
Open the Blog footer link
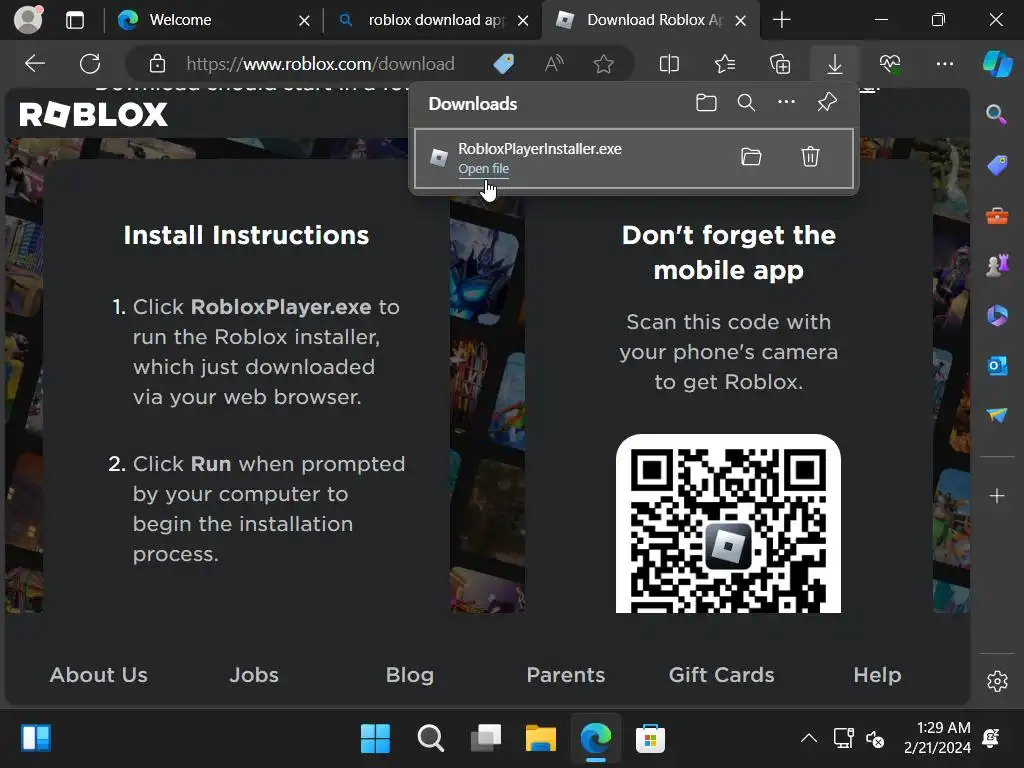click(409, 675)
